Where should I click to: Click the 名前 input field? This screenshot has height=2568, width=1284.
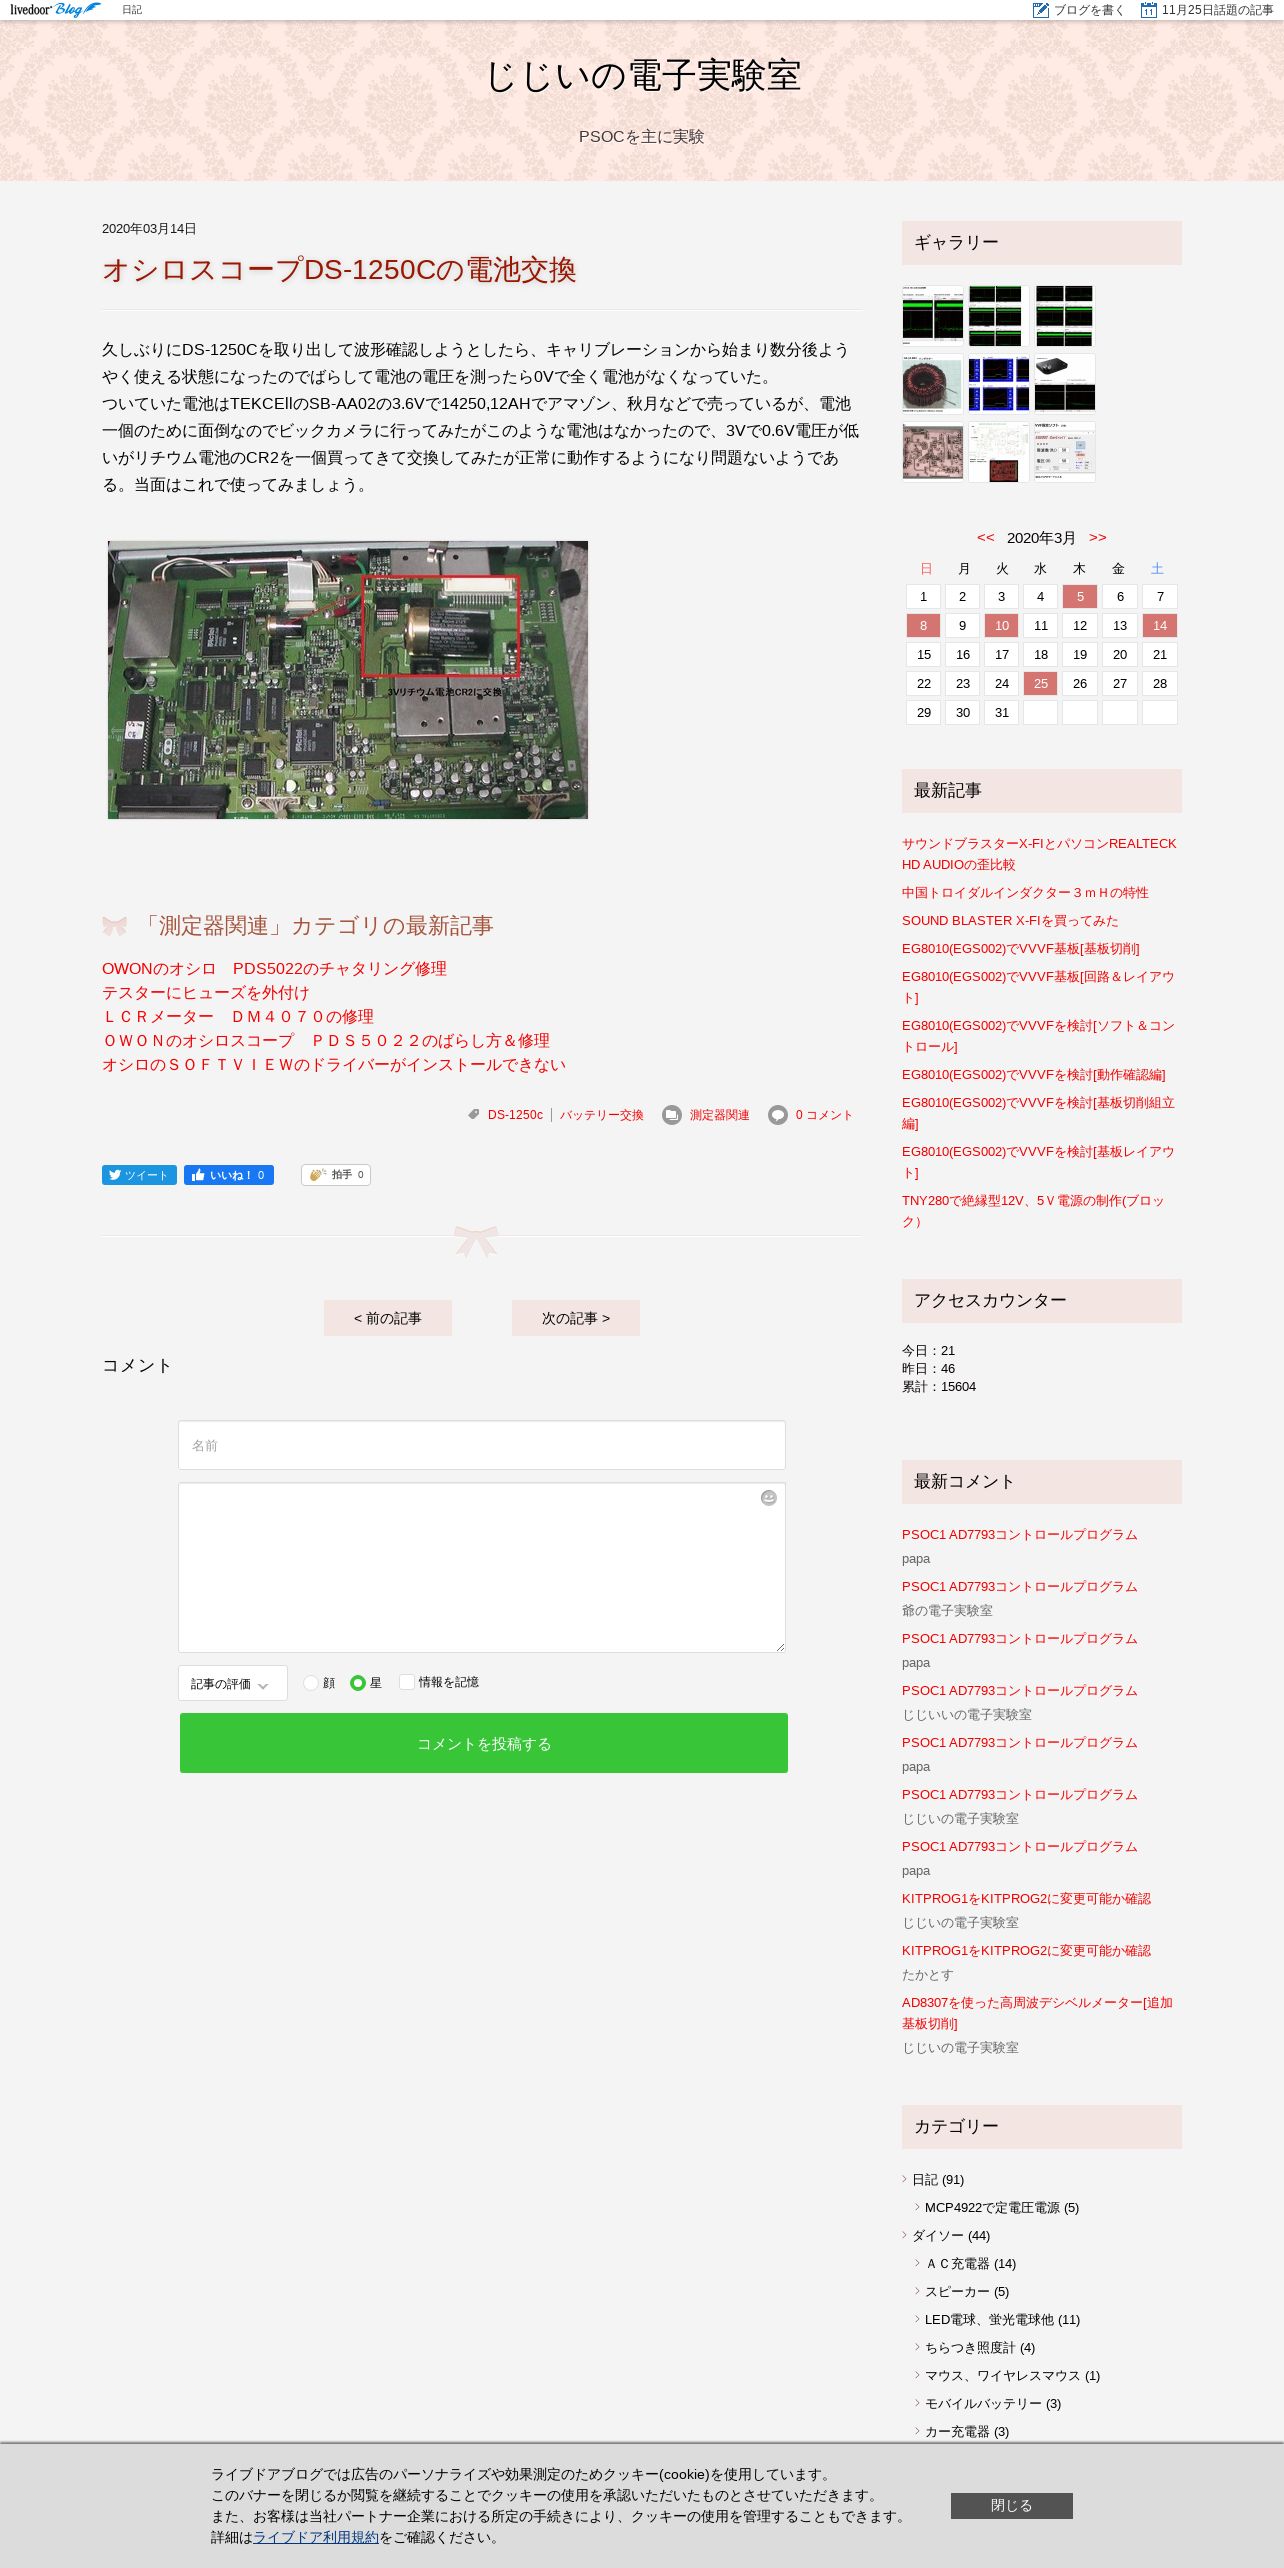482,1445
